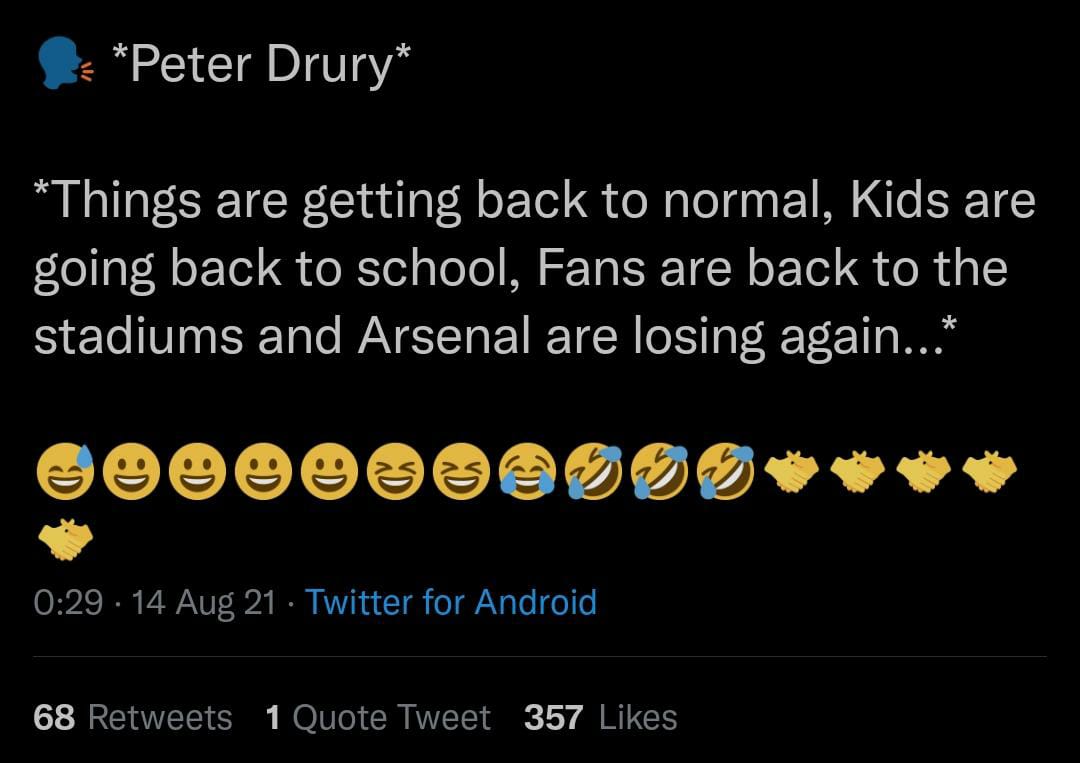This screenshot has height=763, width=1080.
Task: Click the last handshake emoji in the top row
Action: coord(990,472)
